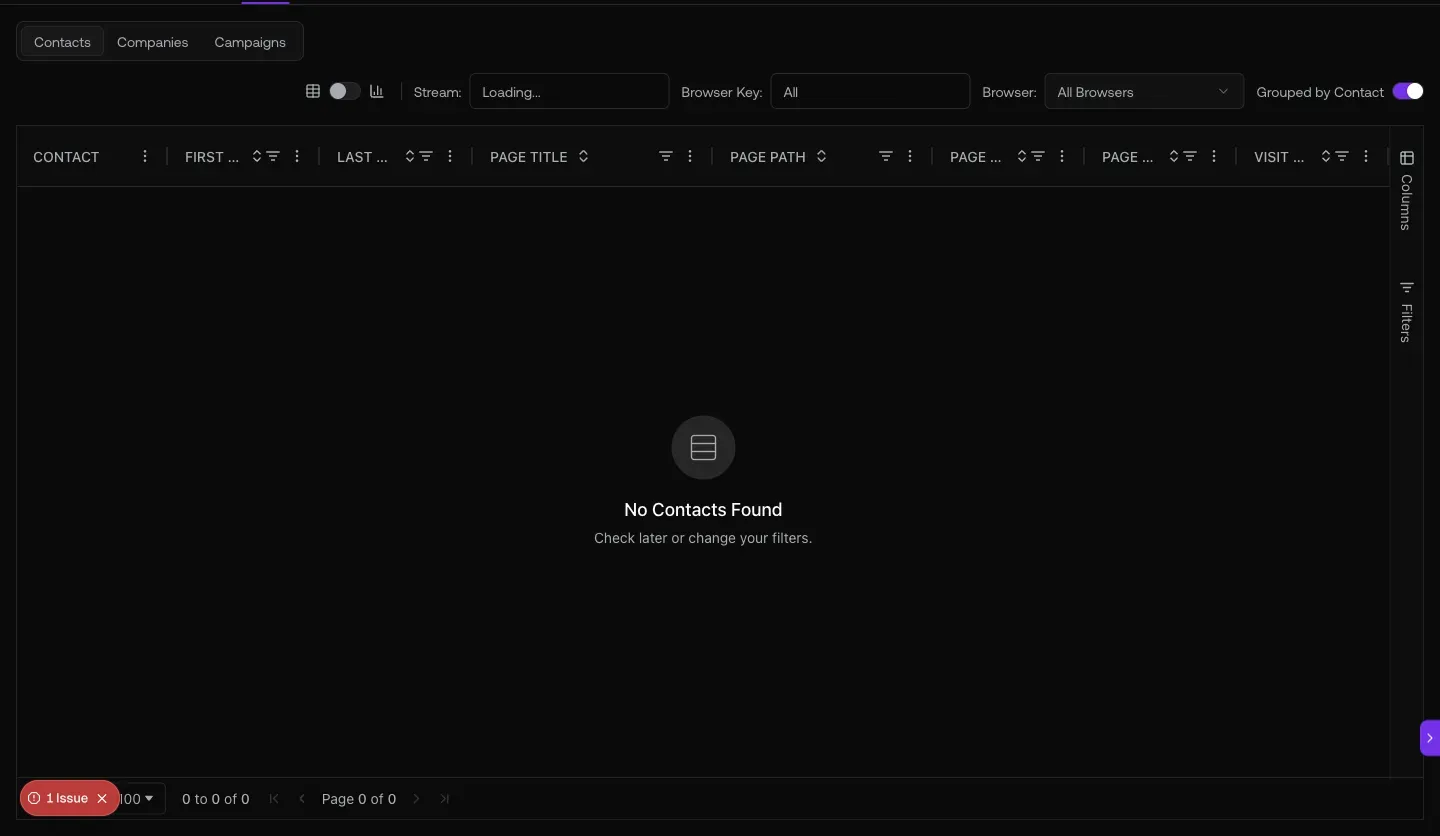
Task: Click the 'Stream:' label
Action: (x=437, y=91)
